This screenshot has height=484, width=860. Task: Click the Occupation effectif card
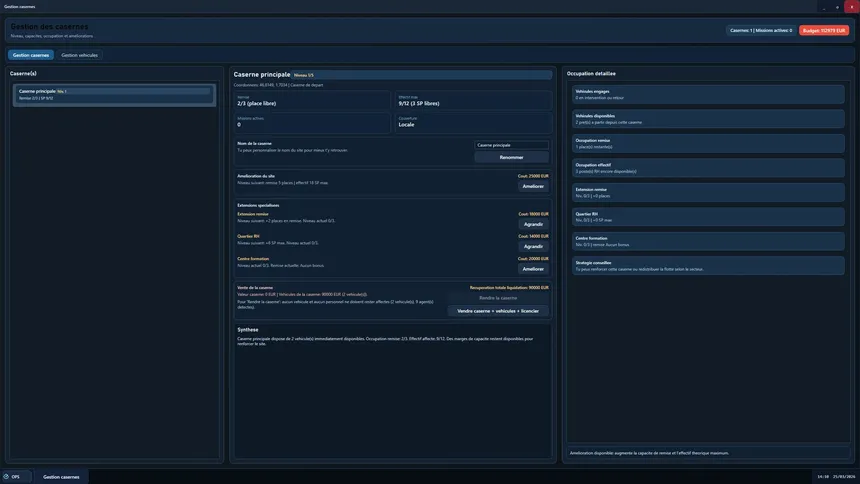click(x=708, y=168)
